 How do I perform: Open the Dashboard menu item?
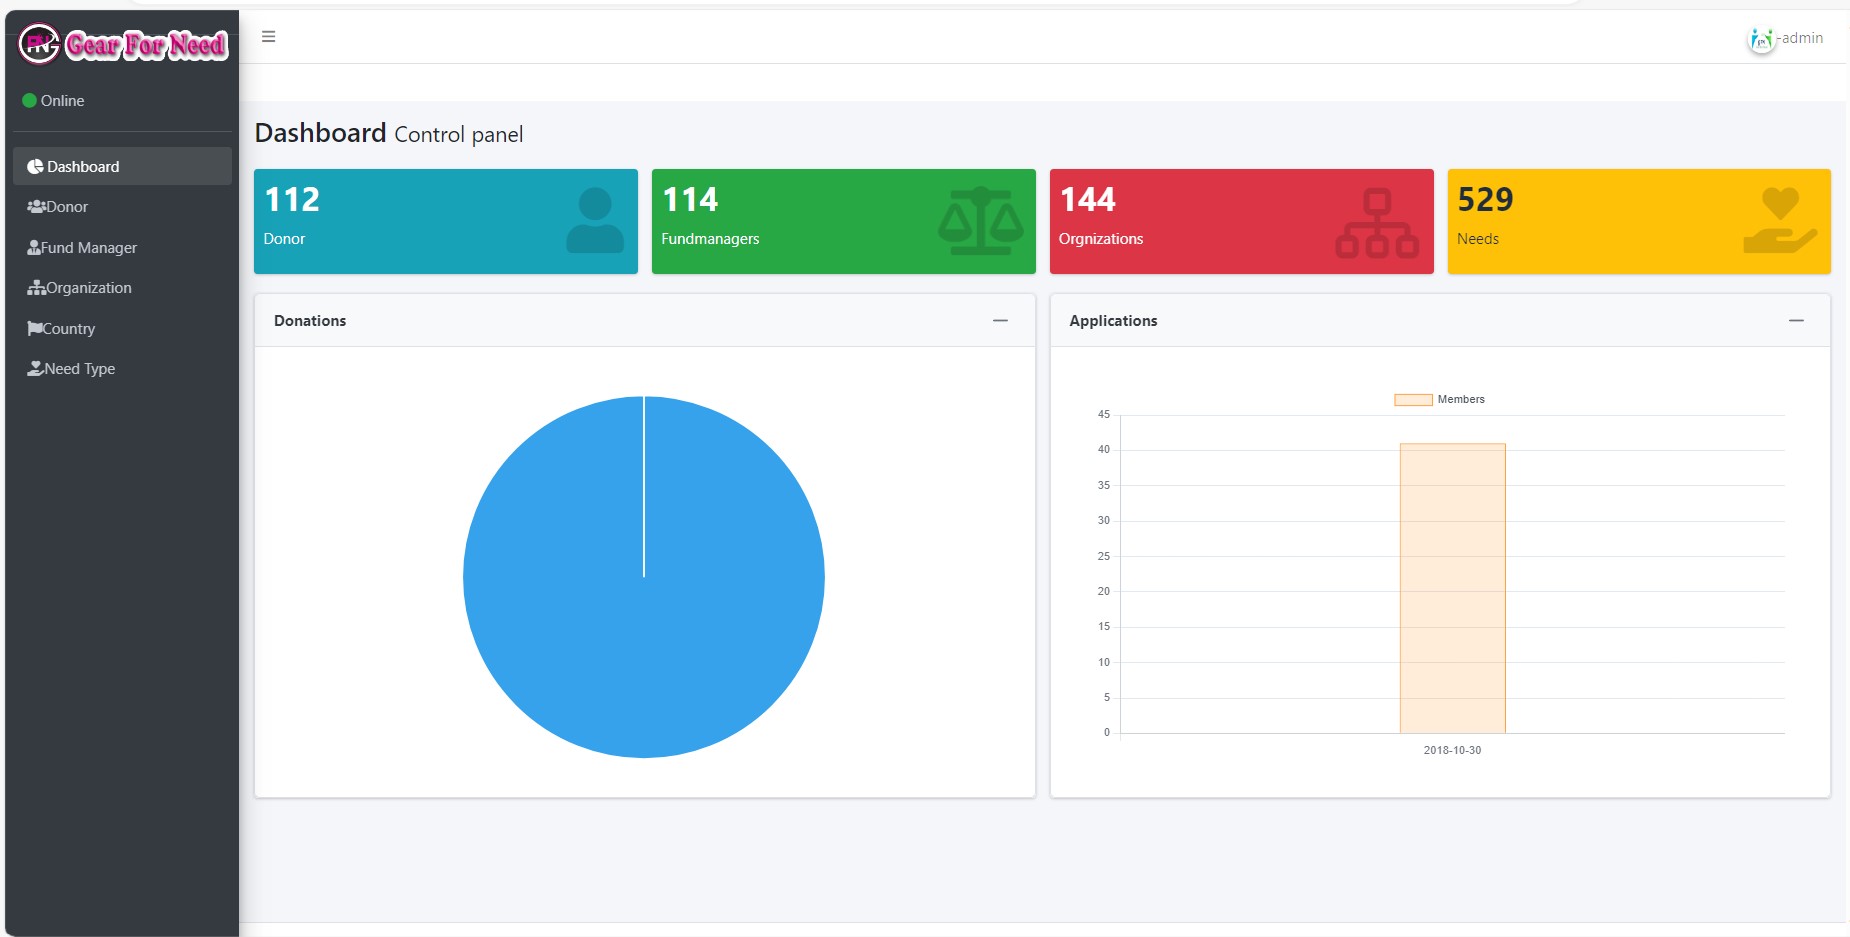coord(122,166)
